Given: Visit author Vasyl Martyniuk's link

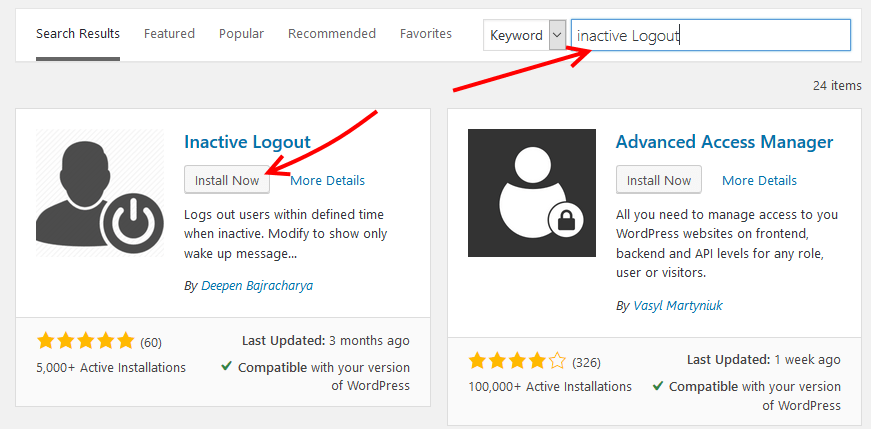Looking at the screenshot, I should pos(678,306).
